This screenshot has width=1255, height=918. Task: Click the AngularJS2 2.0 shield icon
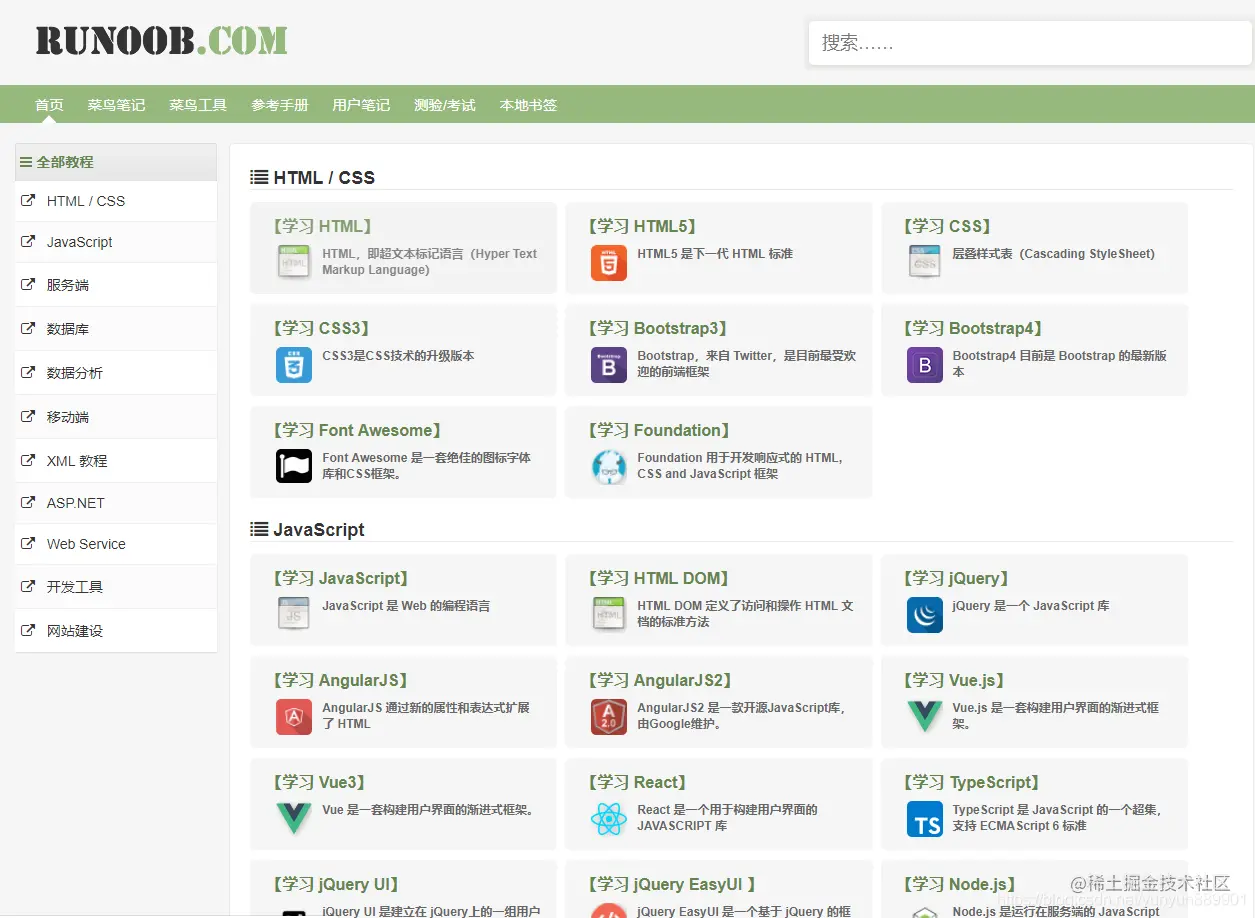[x=609, y=716]
